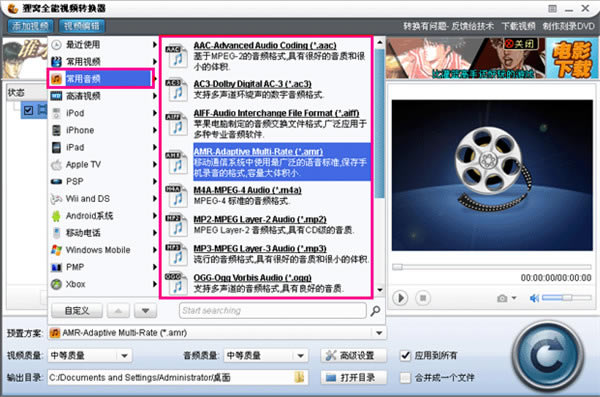Mute audio with the speaker icon
The height and width of the screenshot is (397, 600).
click(534, 298)
